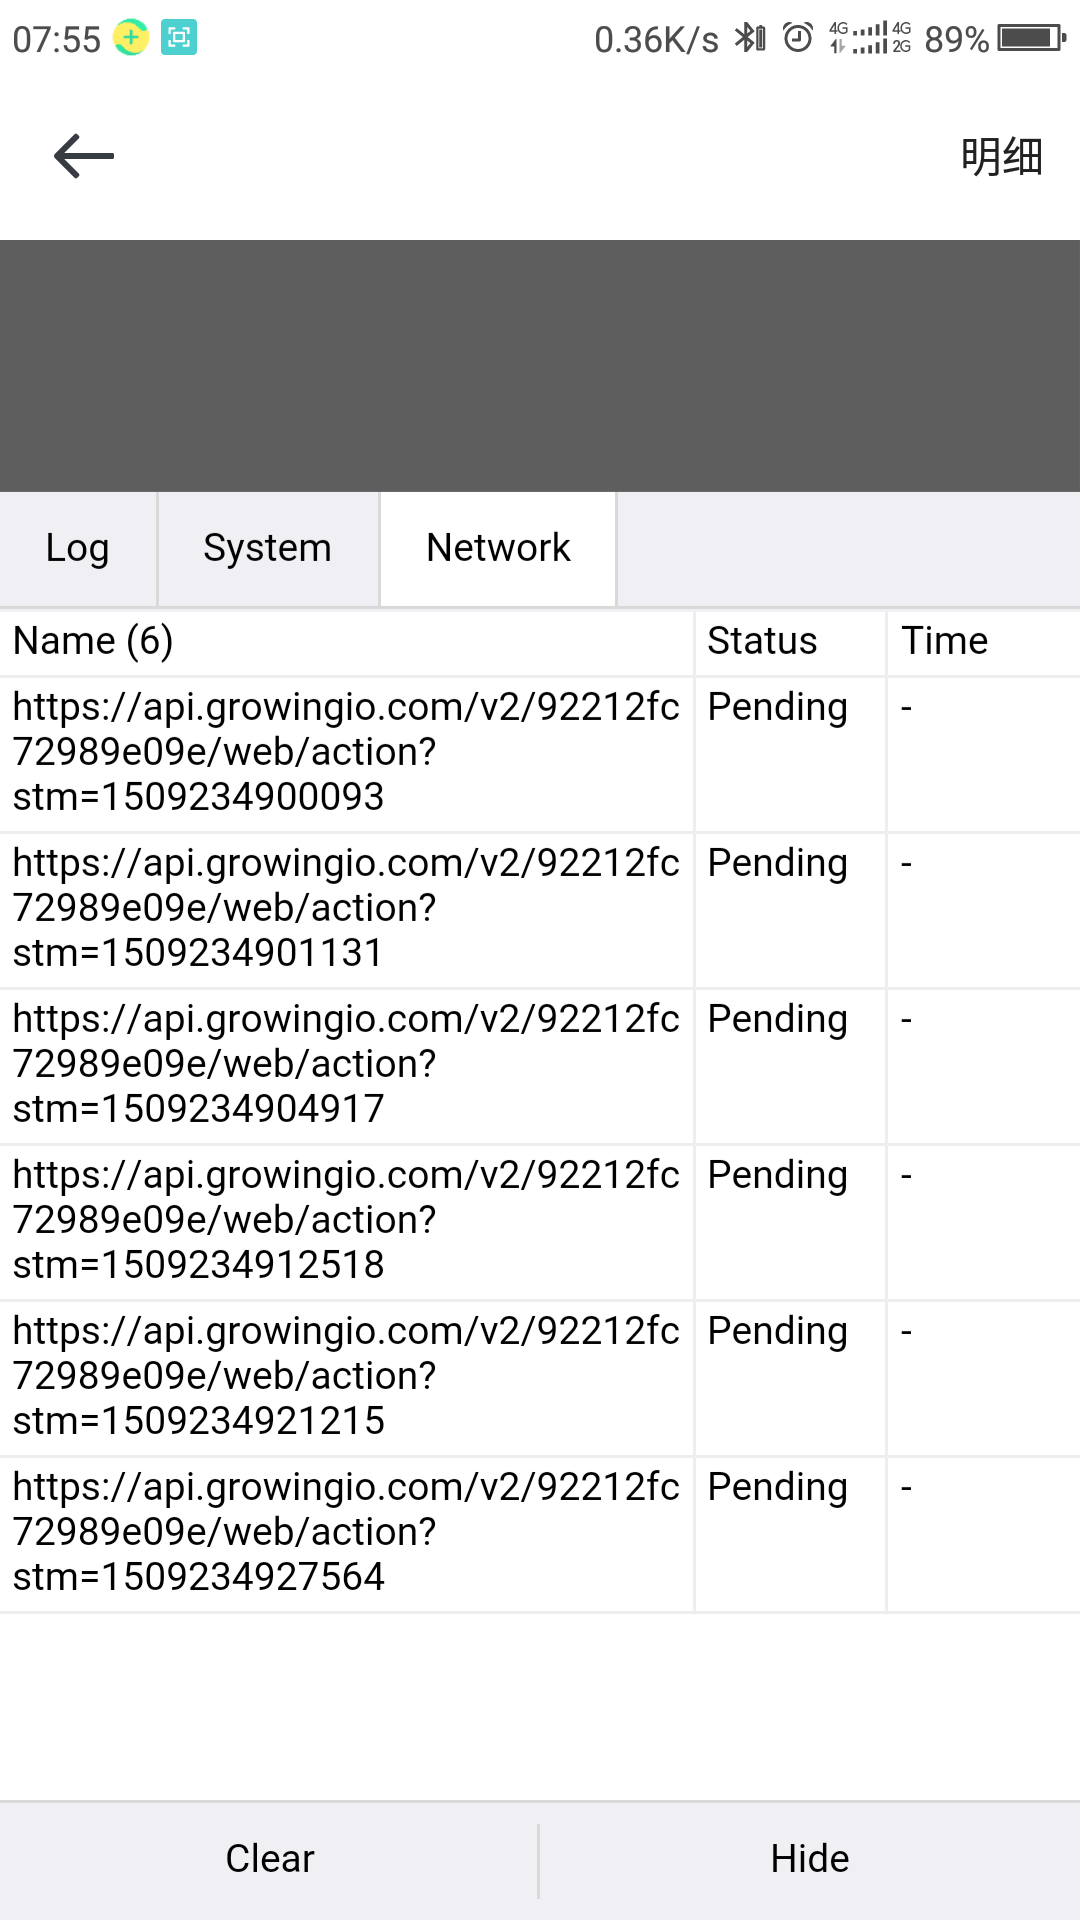Tap the alarm clock status icon
The image size is (1080, 1920).
[x=798, y=38]
